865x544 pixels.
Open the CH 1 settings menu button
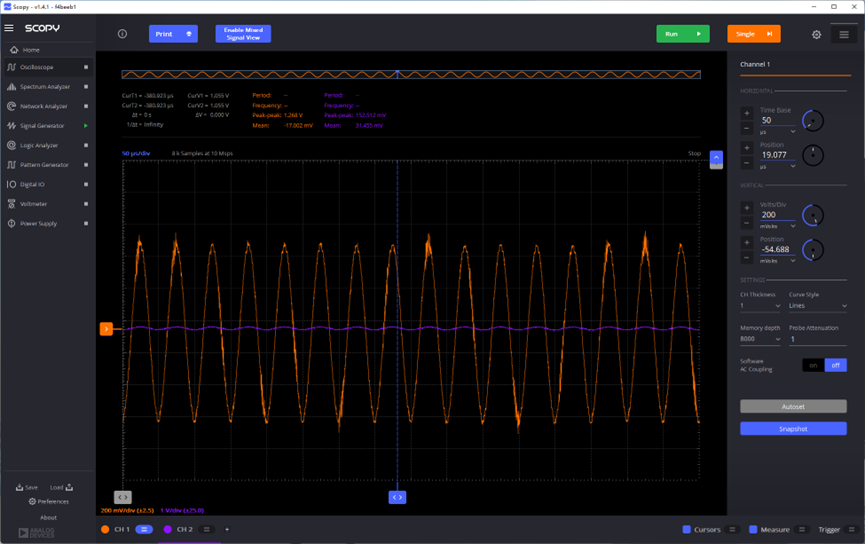click(x=144, y=530)
